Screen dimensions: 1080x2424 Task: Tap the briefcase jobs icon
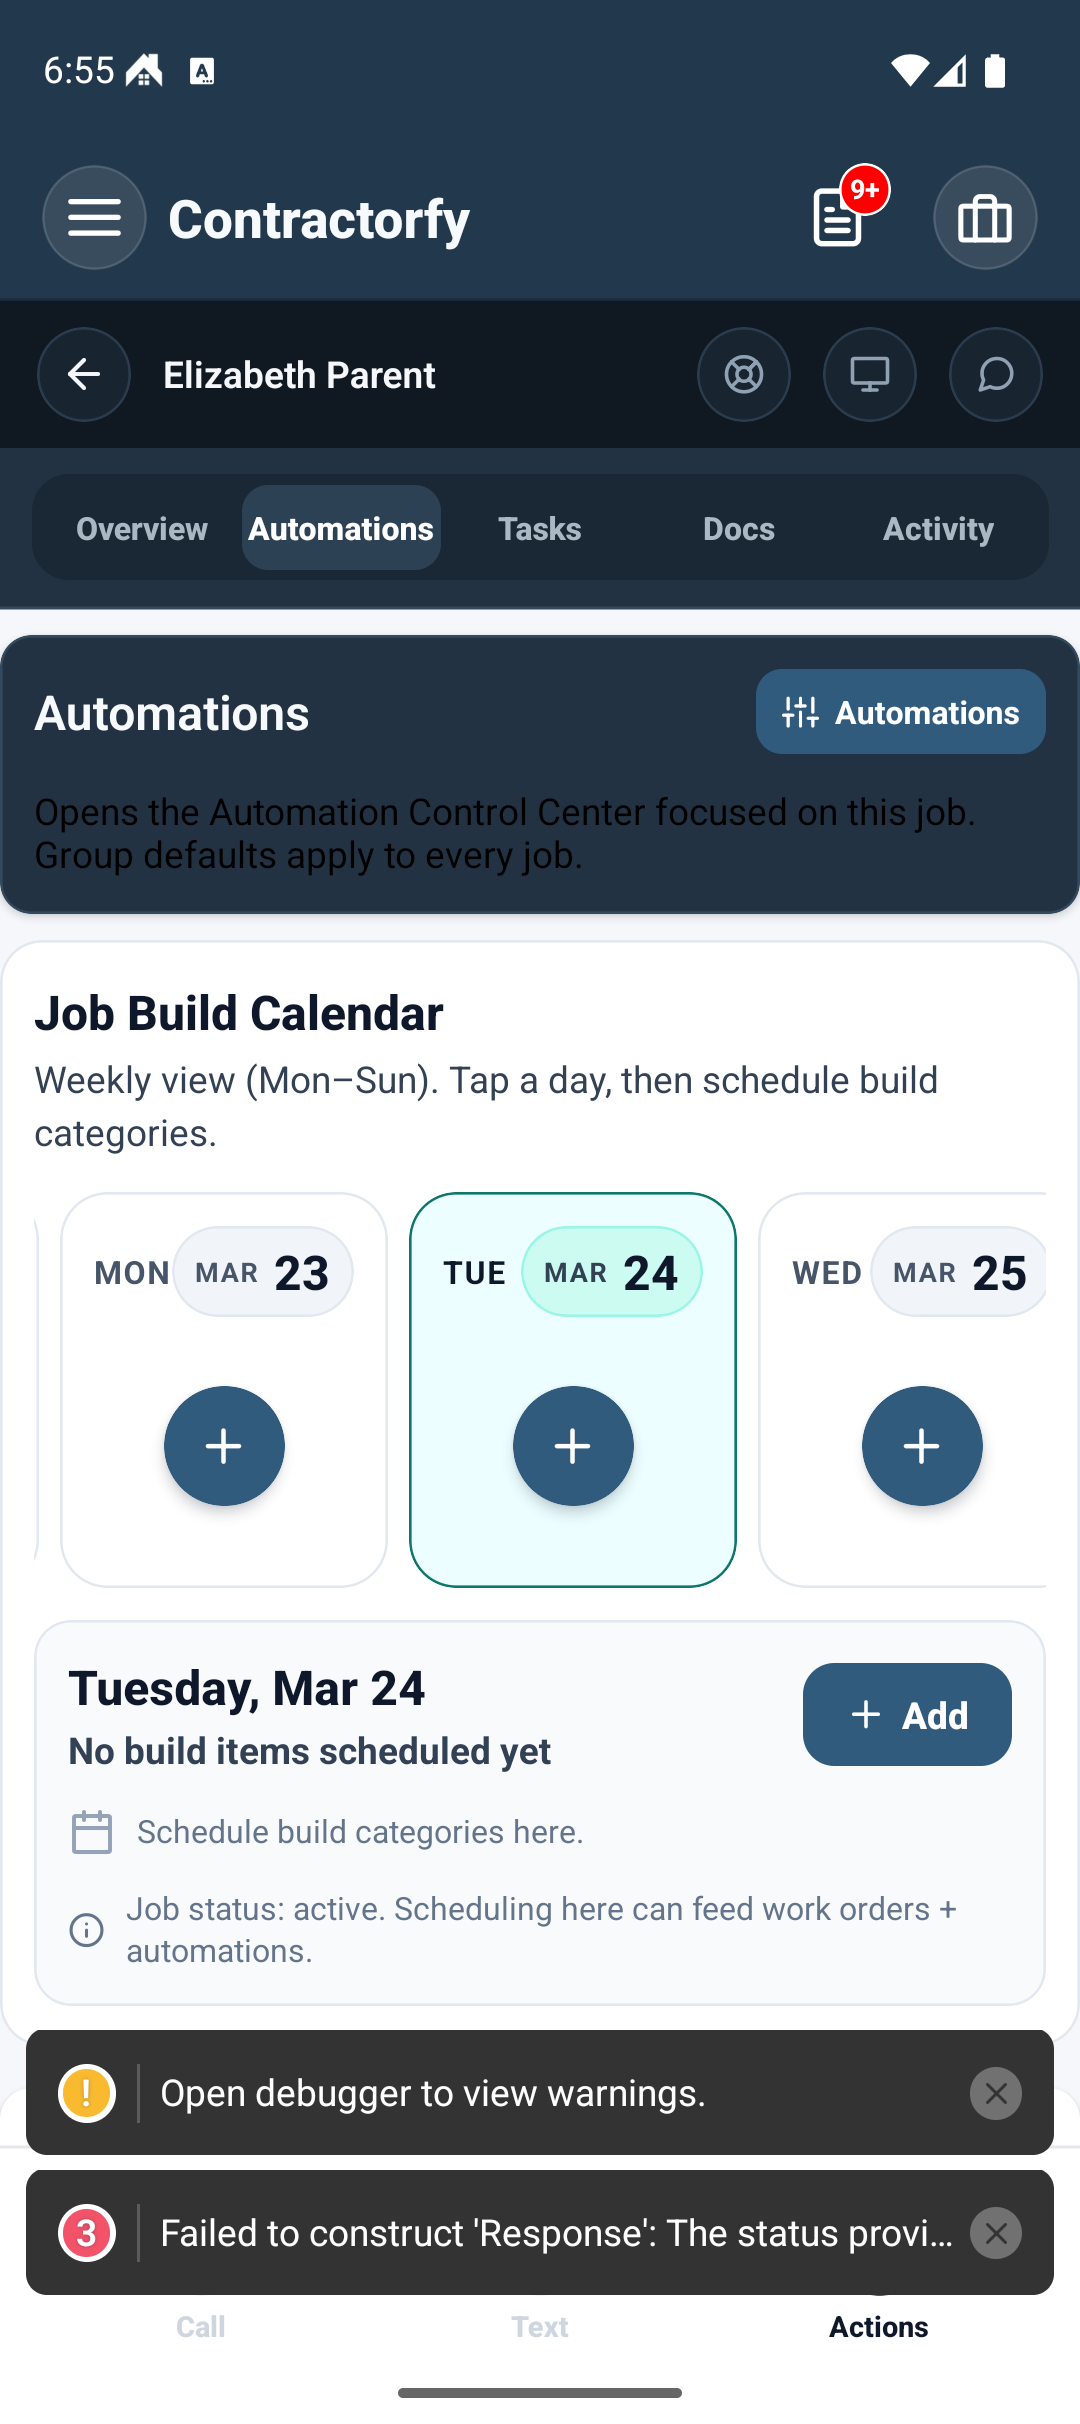tap(984, 218)
